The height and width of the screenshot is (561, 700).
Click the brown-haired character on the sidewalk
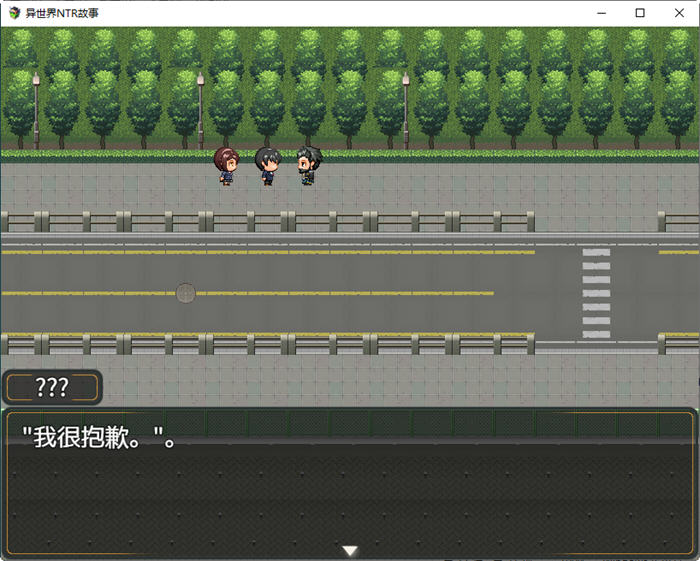coord(226,166)
